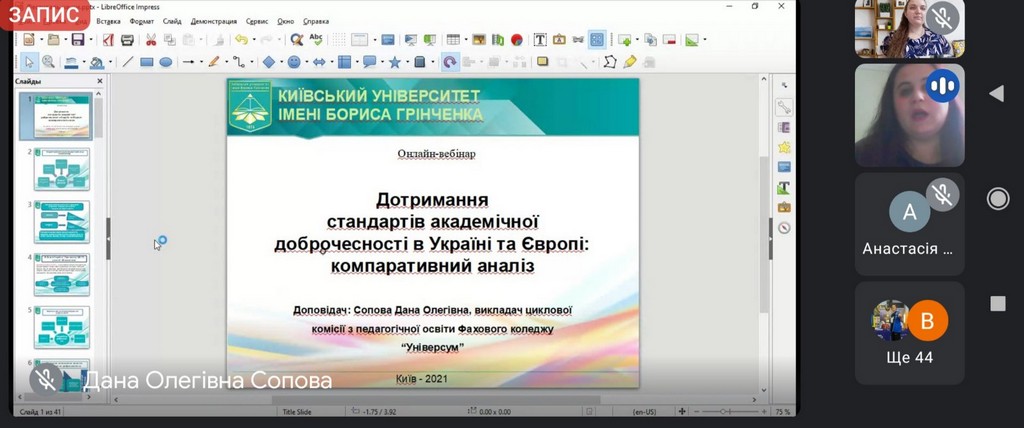Open the Save dropdown arrow
The width and height of the screenshot is (1024, 428).
[89, 40]
